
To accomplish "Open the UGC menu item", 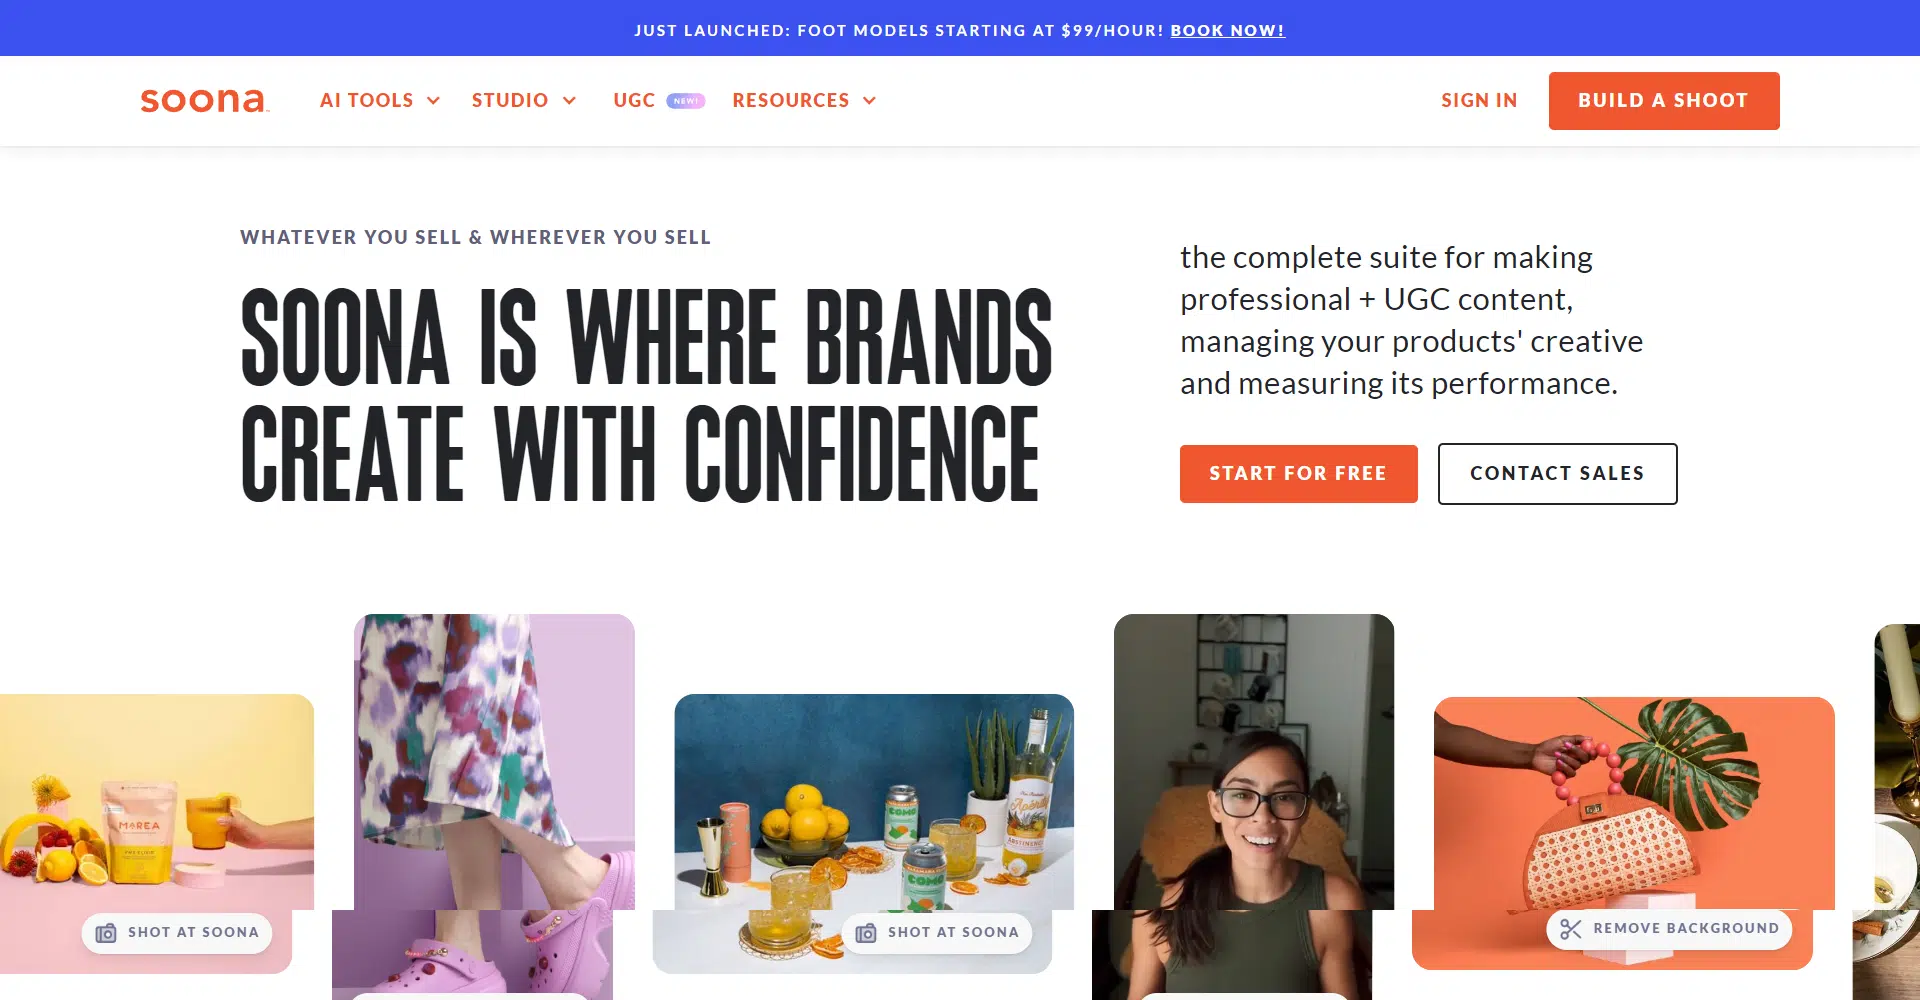I will click(x=634, y=101).
